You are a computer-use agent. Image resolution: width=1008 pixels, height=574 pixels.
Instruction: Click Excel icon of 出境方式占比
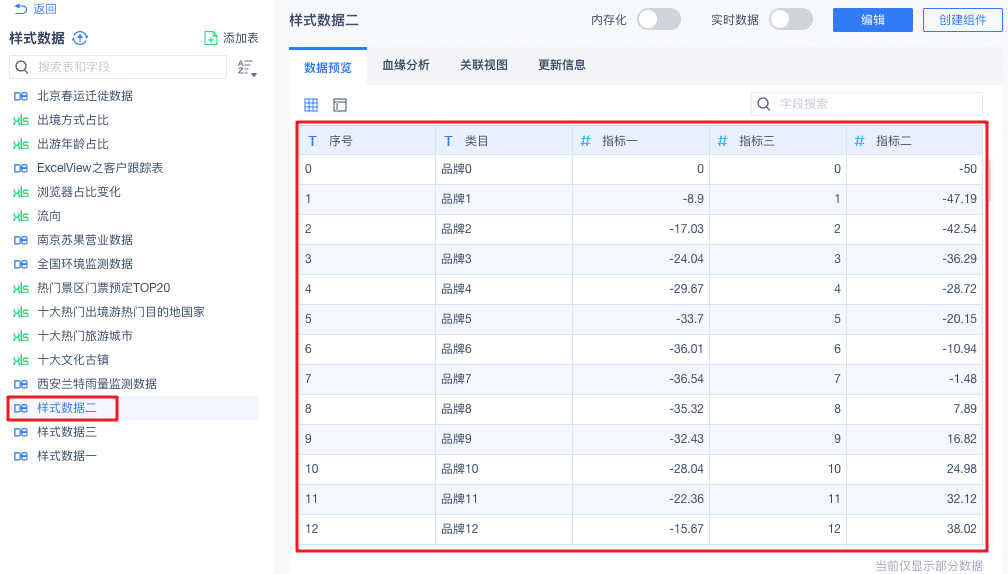(20, 120)
